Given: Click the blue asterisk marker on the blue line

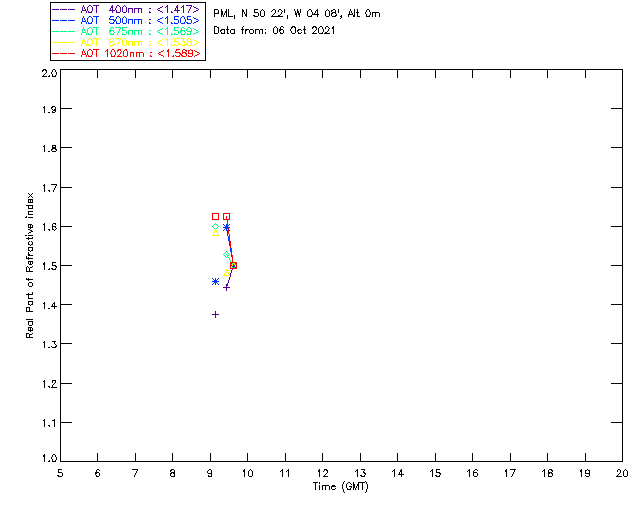Looking at the screenshot, I should pyautogui.click(x=227, y=227).
